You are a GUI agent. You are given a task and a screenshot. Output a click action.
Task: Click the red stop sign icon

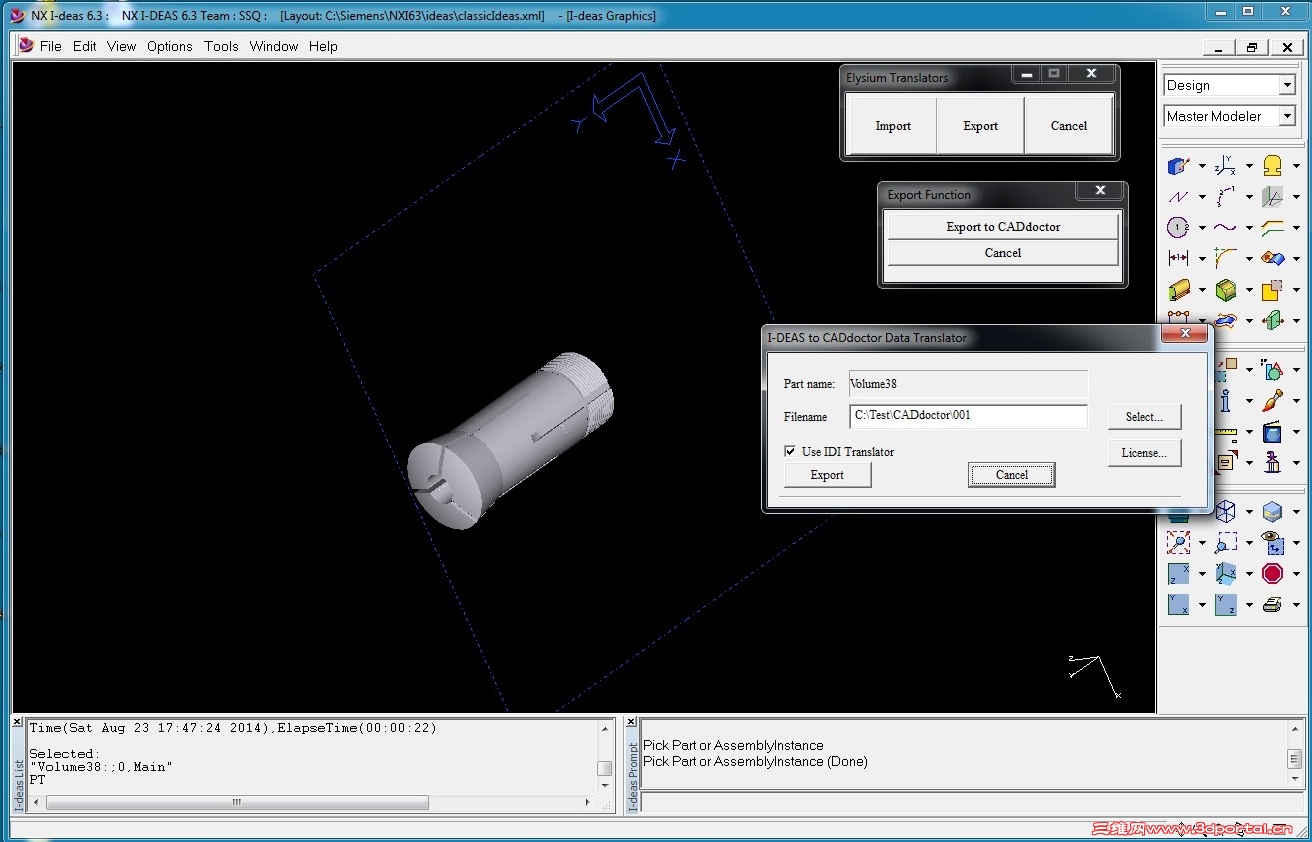[1272, 574]
